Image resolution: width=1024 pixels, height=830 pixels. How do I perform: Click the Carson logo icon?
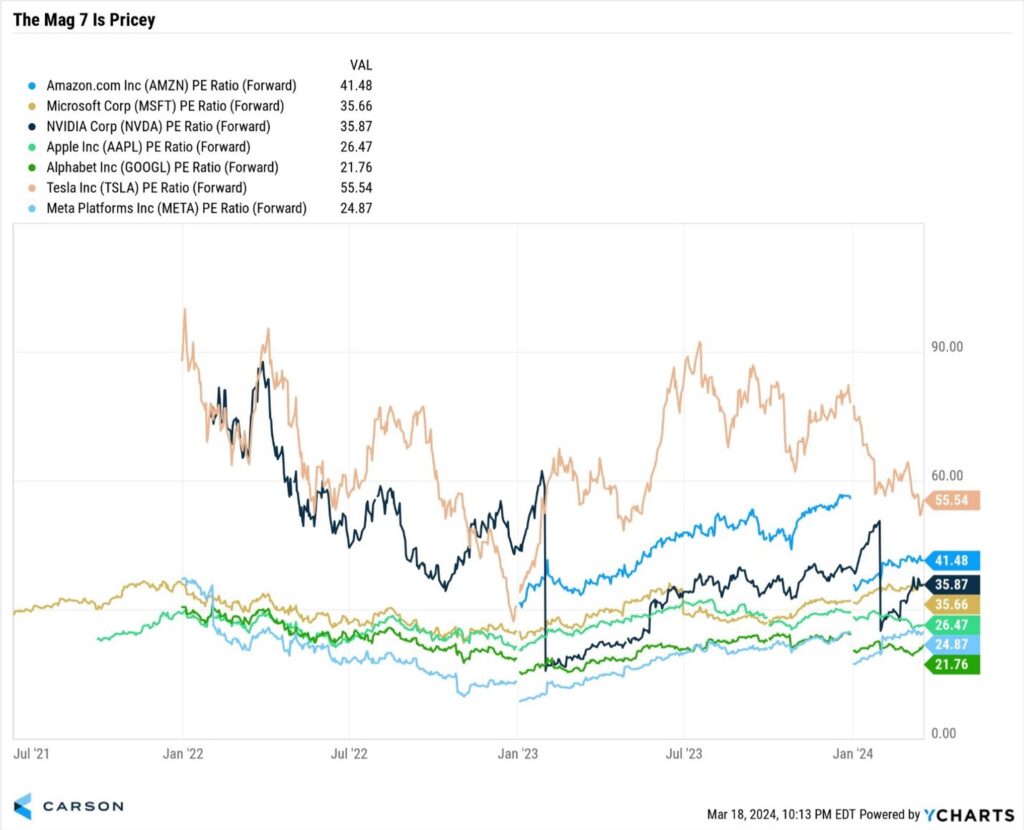coord(23,804)
